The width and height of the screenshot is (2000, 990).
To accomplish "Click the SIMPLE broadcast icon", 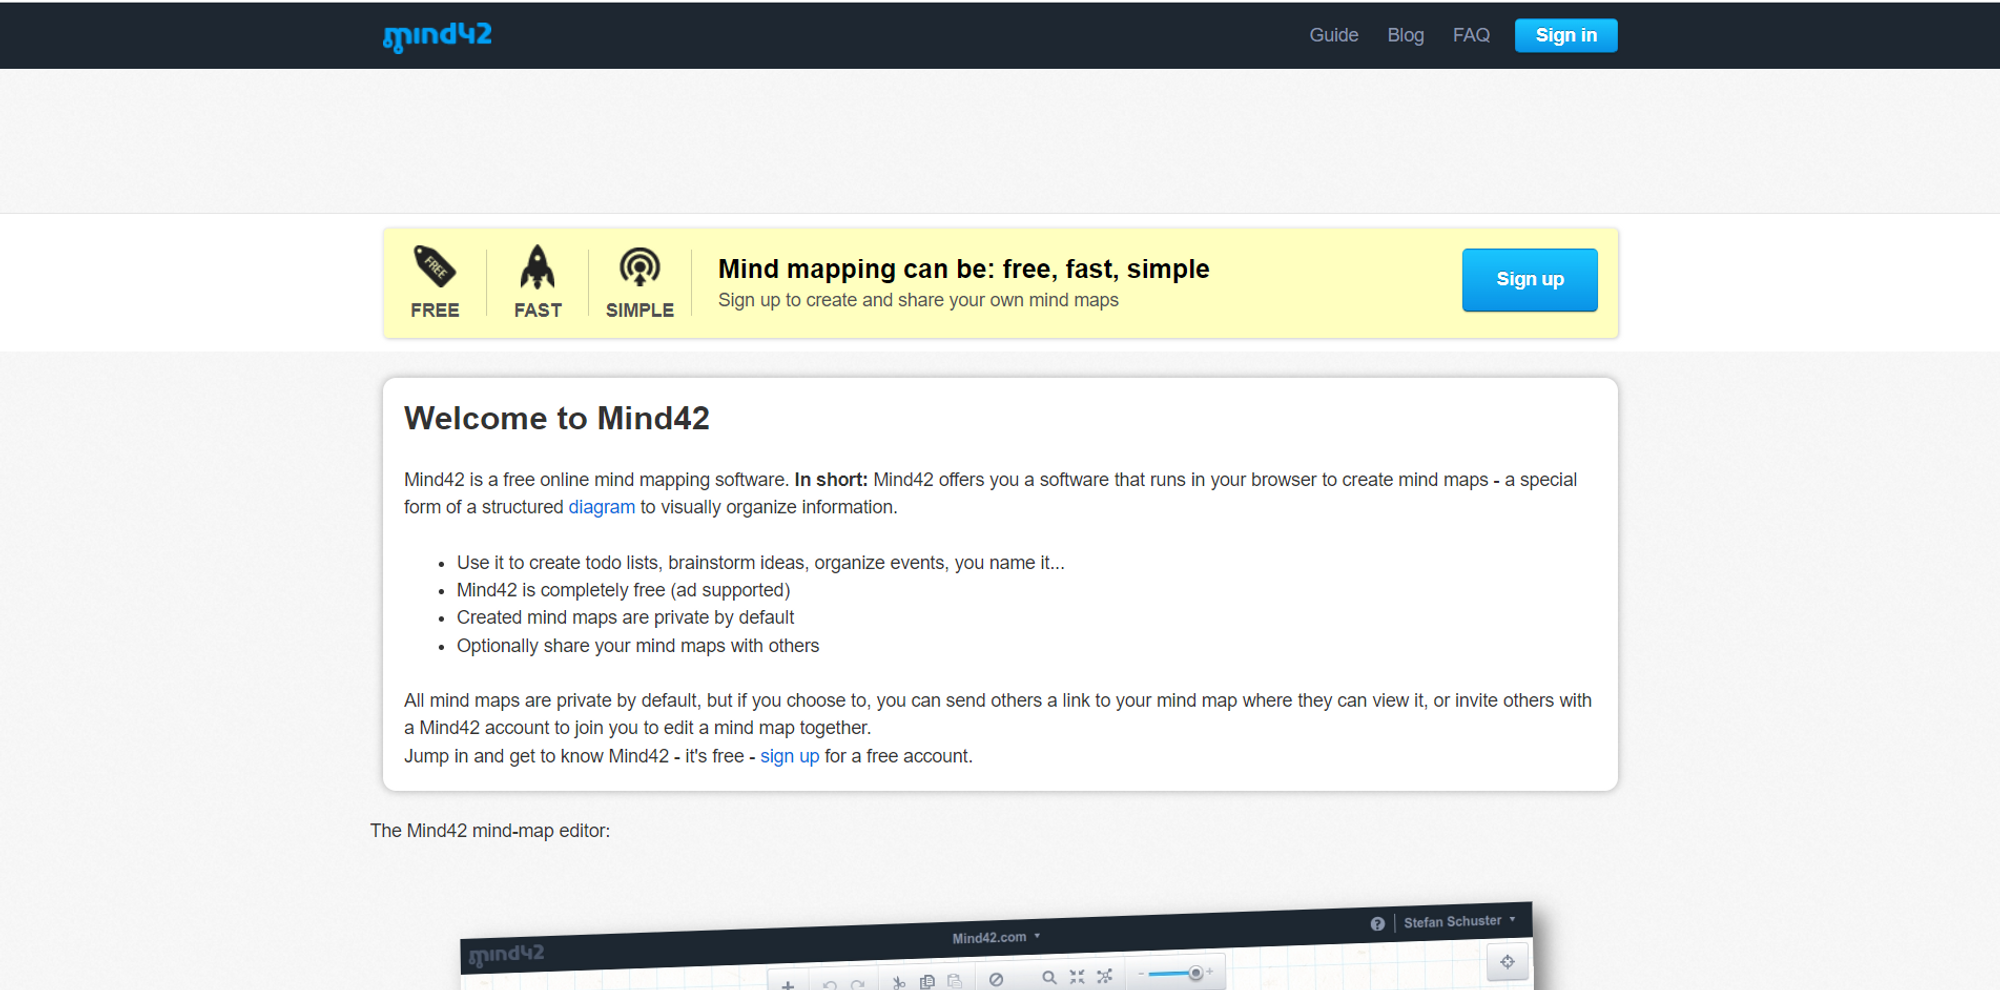I will (x=639, y=268).
